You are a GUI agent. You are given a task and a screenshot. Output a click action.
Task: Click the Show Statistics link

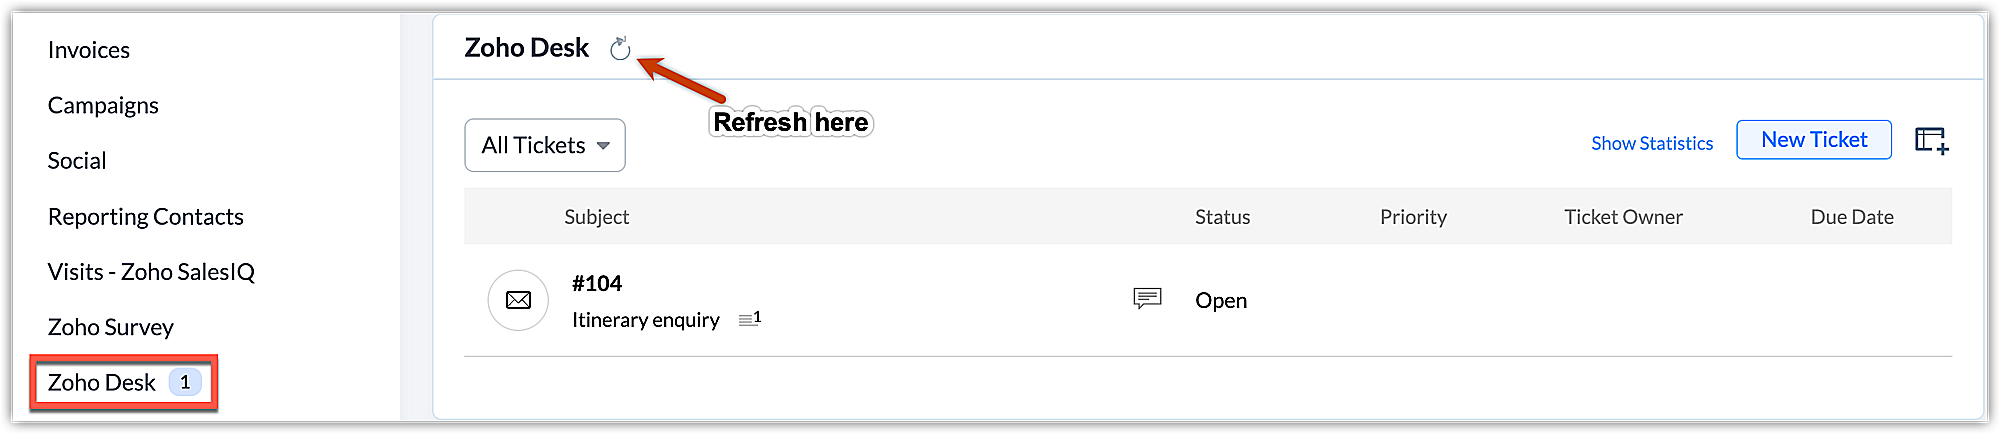1652,143
